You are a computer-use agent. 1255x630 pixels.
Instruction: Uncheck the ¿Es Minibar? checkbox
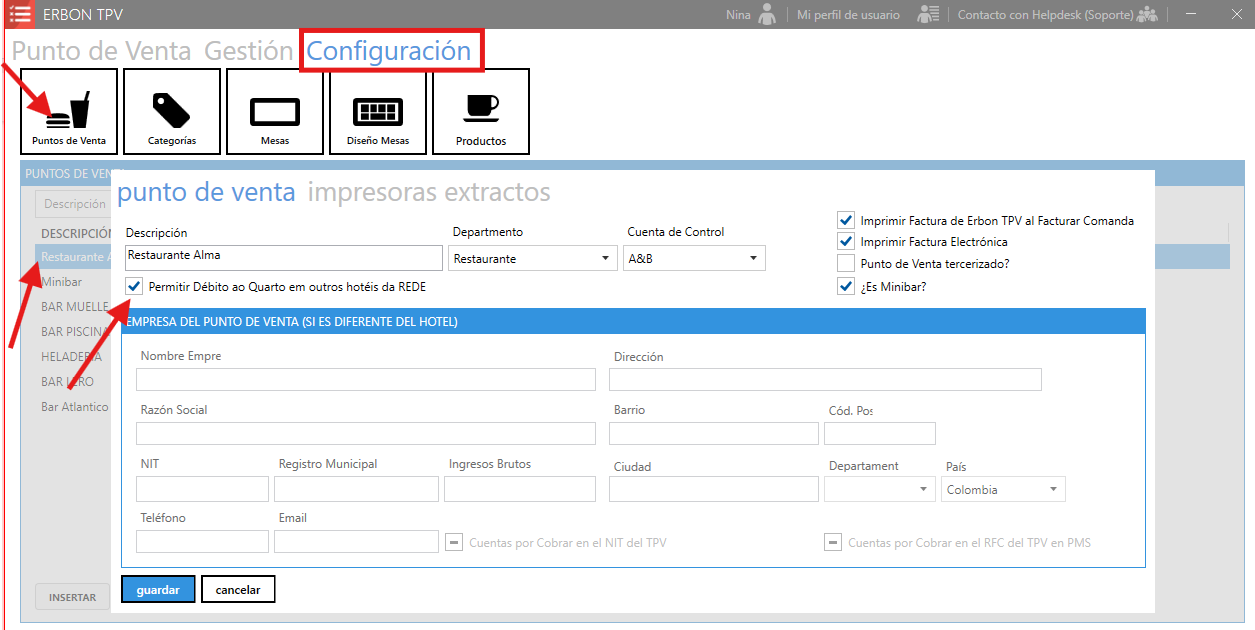[x=845, y=286]
